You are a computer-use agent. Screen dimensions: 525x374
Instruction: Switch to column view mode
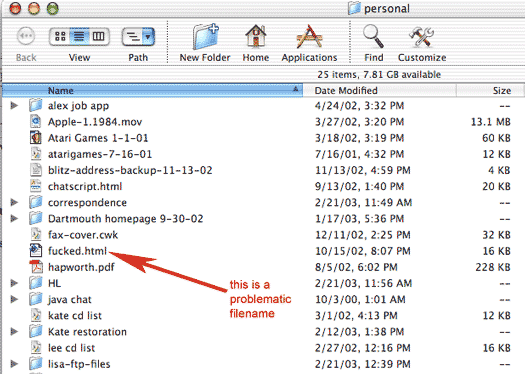(x=99, y=36)
